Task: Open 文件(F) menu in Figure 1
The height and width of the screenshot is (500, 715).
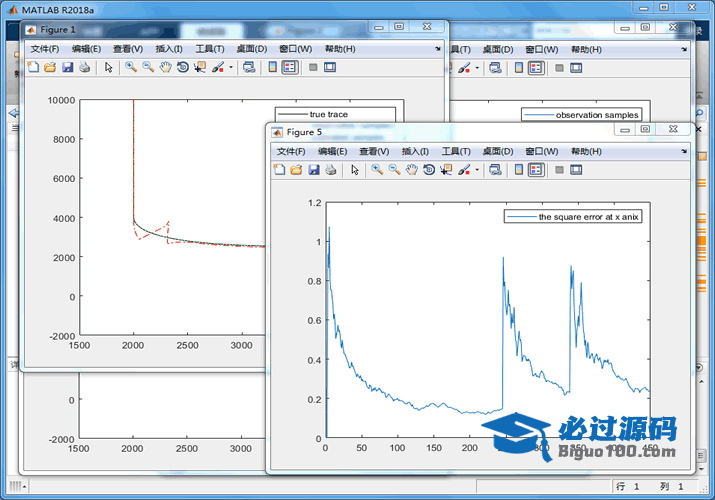Action: pos(45,49)
